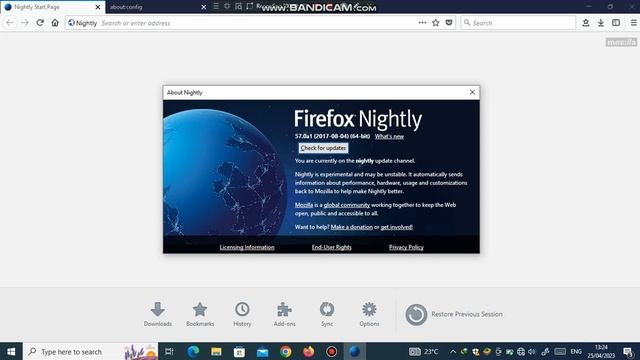640x360 pixels.
Task: Open clock and date showing 13:24
Action: pos(601,351)
